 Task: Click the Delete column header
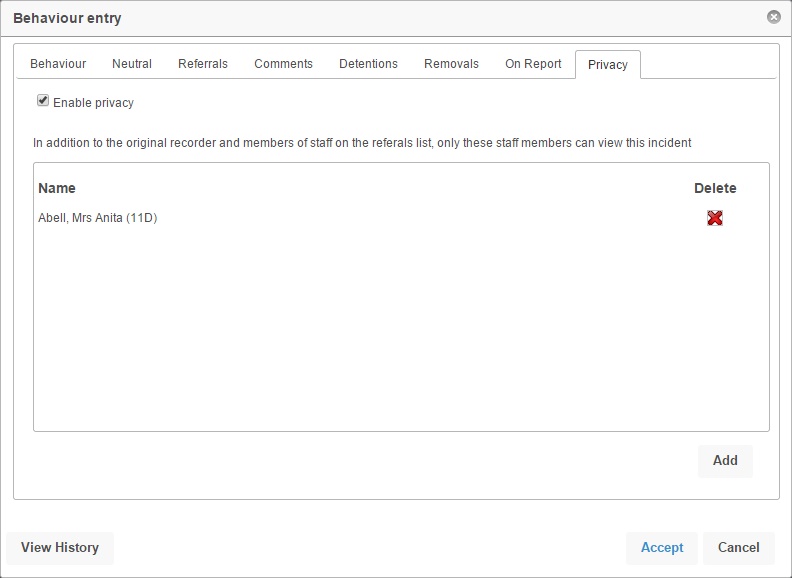pyautogui.click(x=715, y=188)
